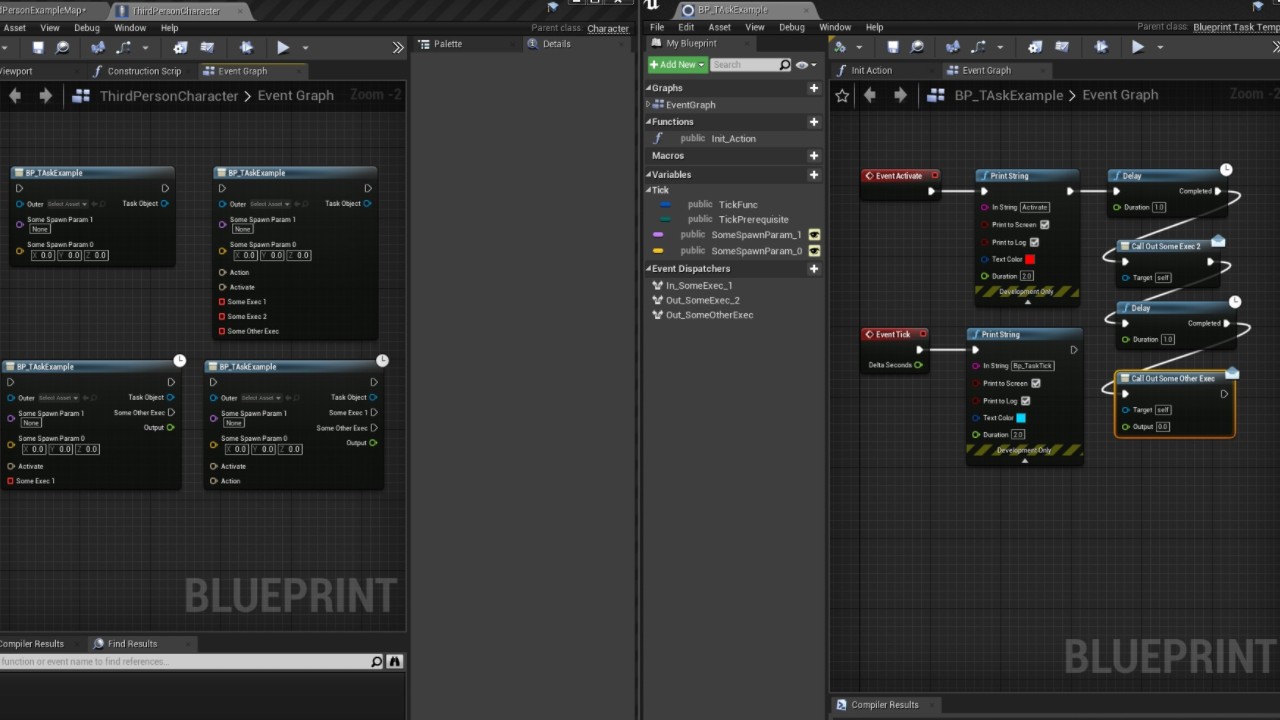Select the TickPrerequisite variable
Image resolution: width=1280 pixels, height=720 pixels.
753,220
